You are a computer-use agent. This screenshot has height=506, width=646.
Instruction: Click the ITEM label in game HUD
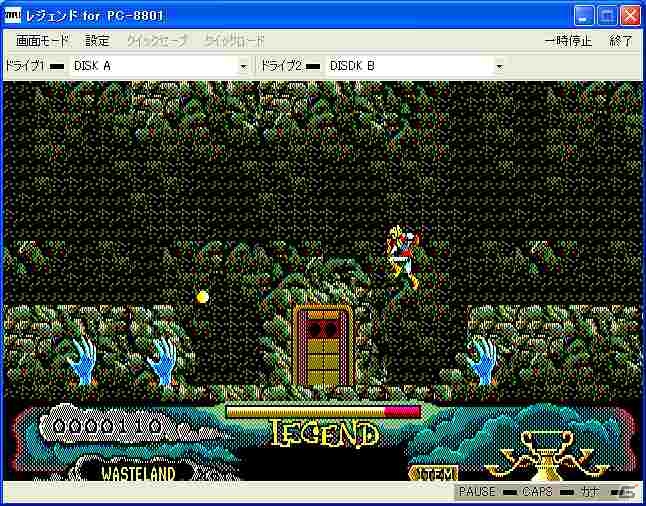(x=434, y=474)
